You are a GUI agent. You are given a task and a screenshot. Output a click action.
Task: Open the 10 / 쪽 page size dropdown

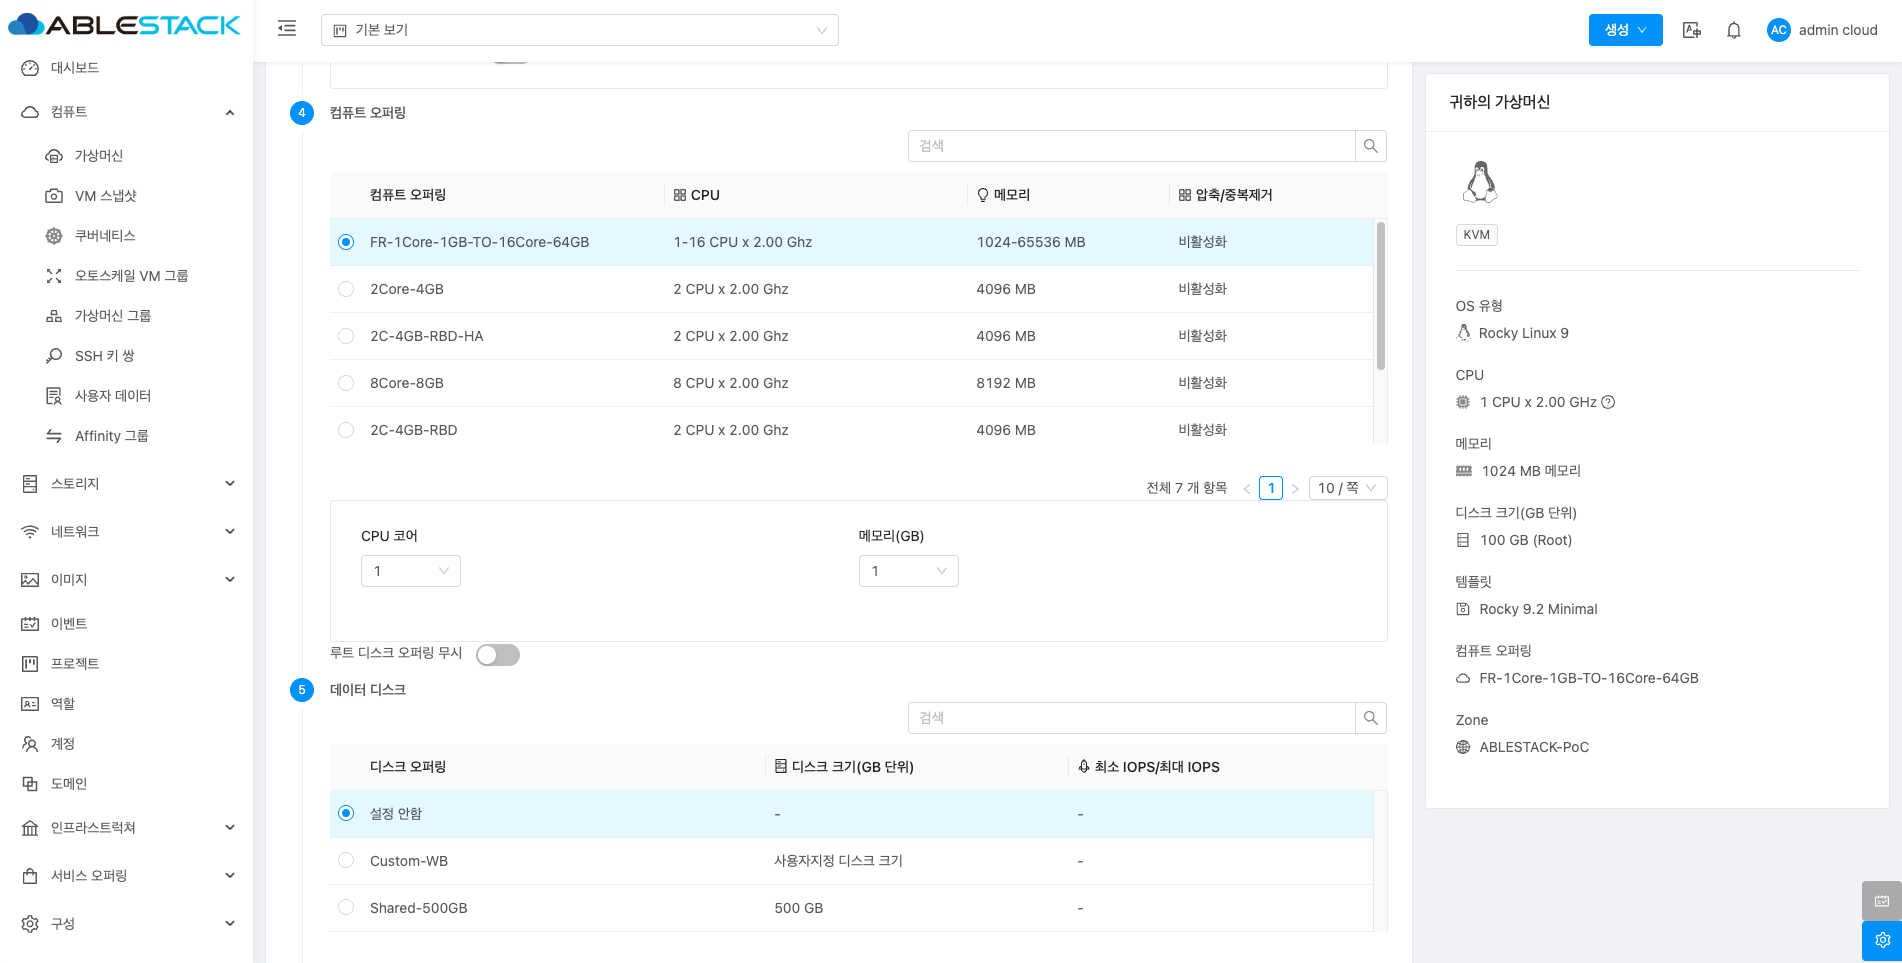pos(1346,488)
